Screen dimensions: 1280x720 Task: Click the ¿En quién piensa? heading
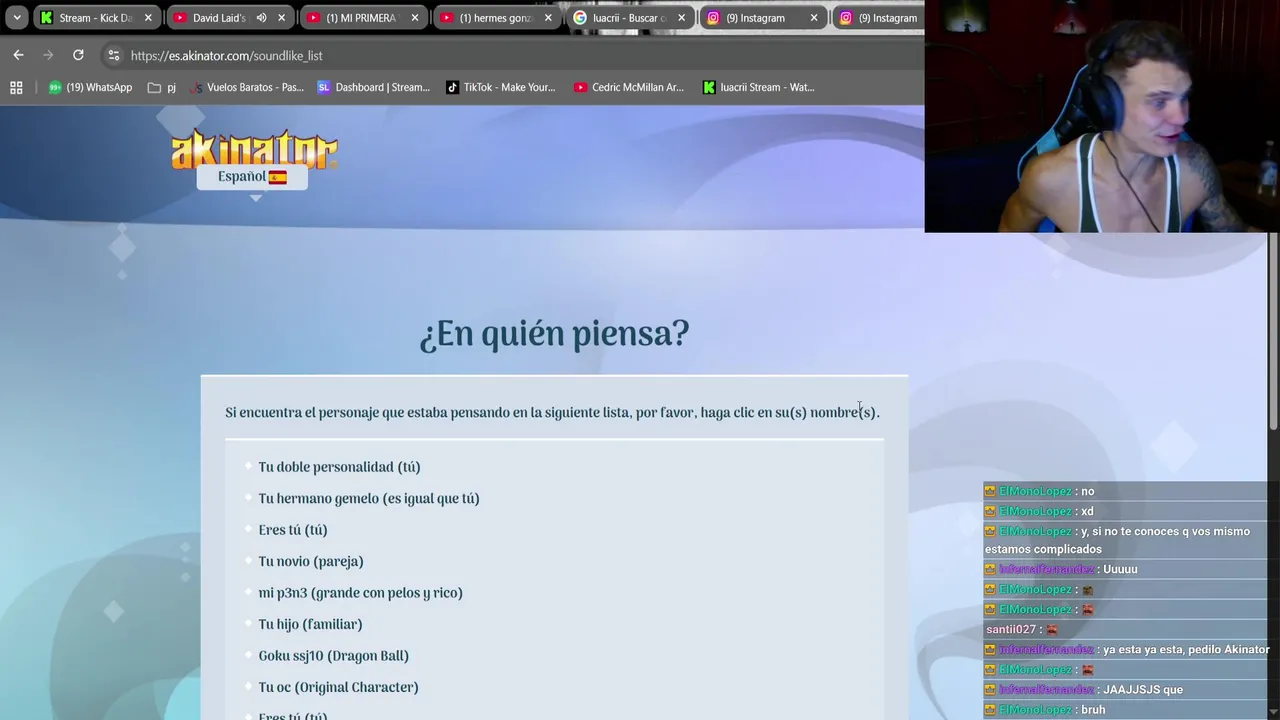pos(554,334)
